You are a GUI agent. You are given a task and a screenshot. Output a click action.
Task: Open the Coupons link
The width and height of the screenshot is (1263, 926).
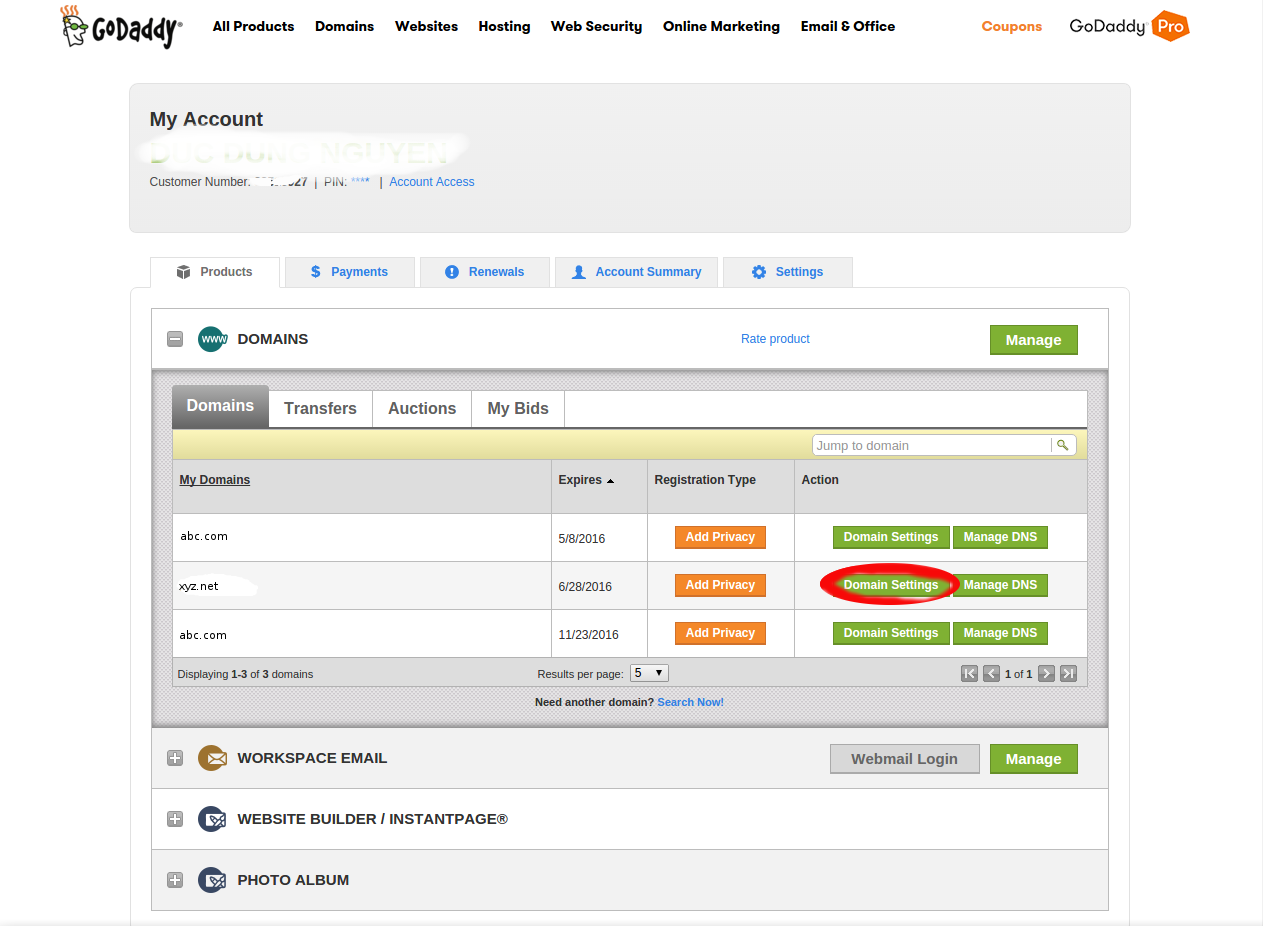[x=1012, y=26]
